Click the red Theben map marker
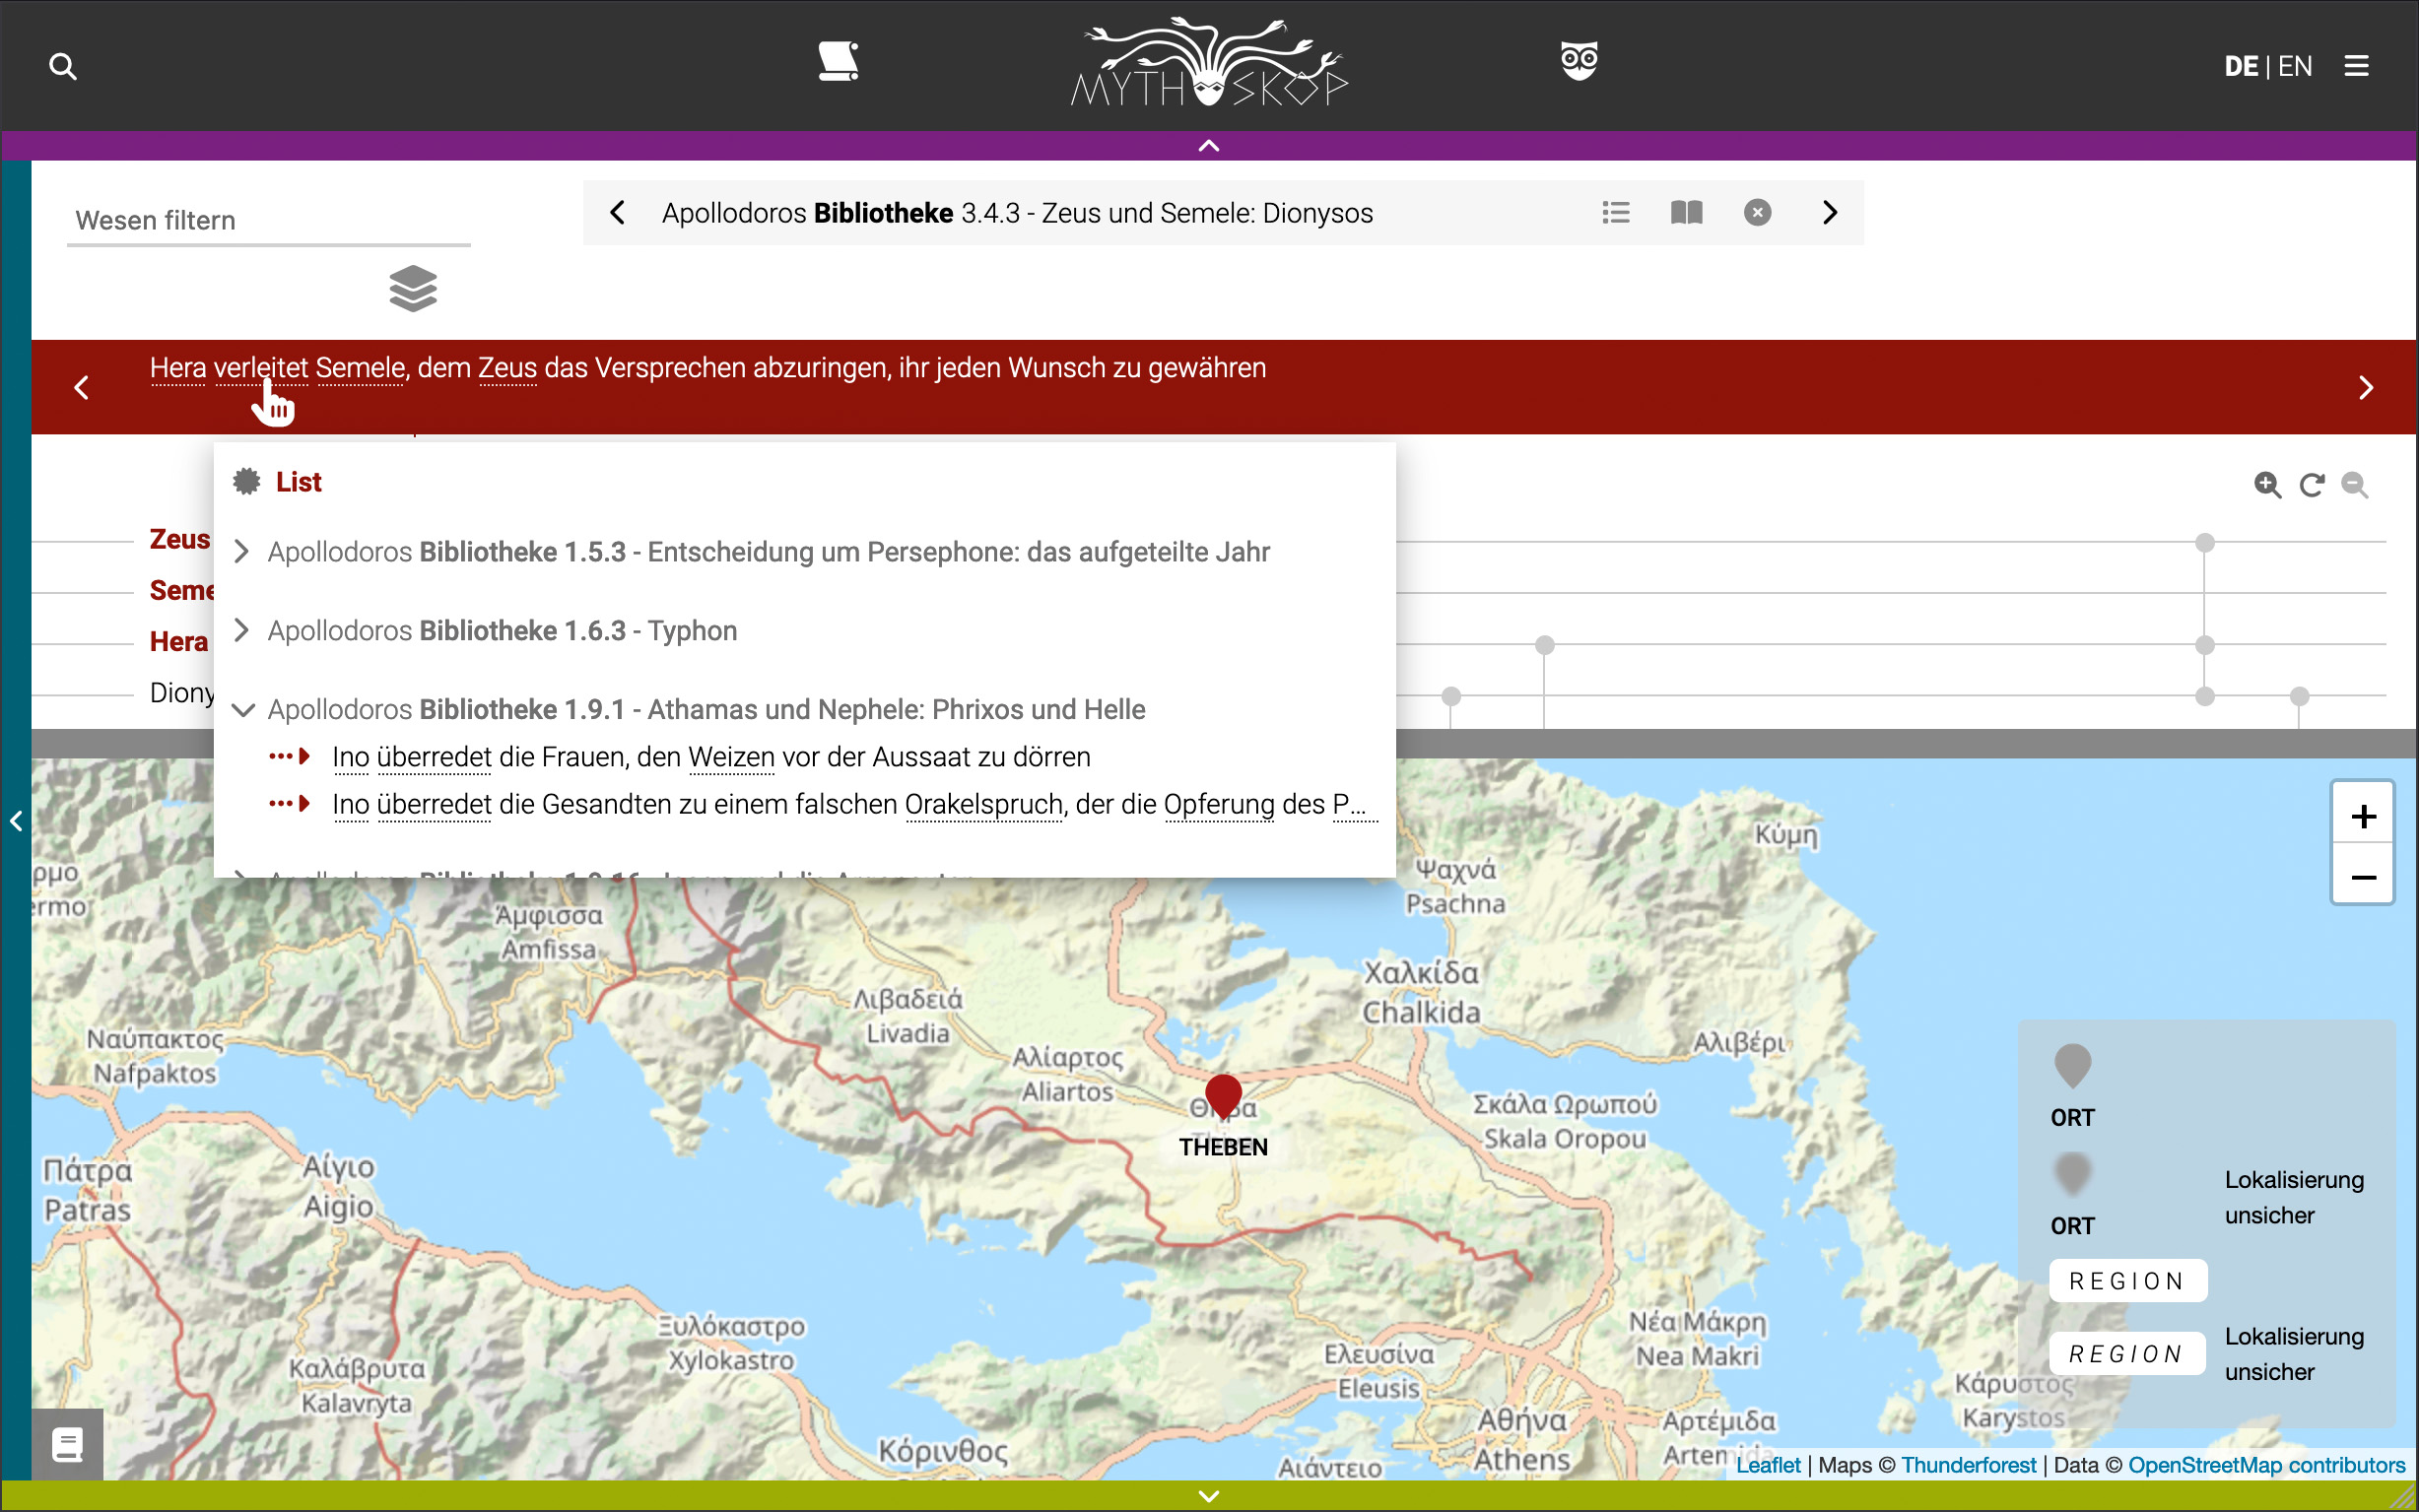 tap(1223, 1096)
